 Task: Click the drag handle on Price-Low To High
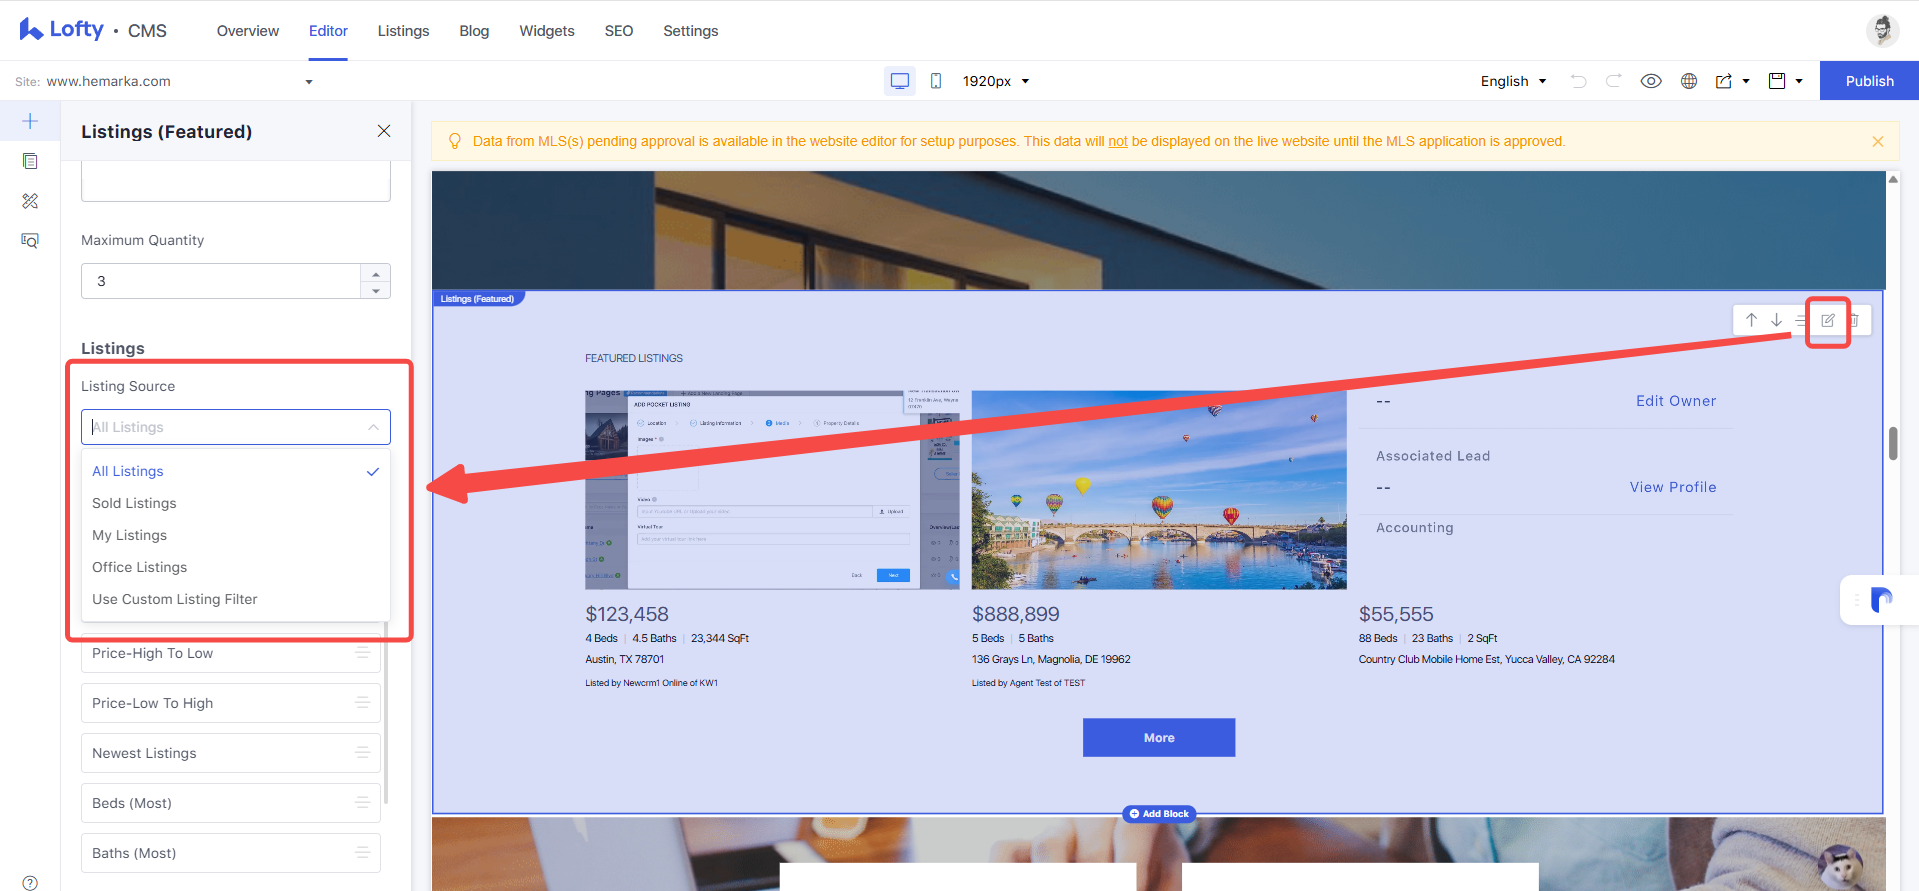pos(362,703)
